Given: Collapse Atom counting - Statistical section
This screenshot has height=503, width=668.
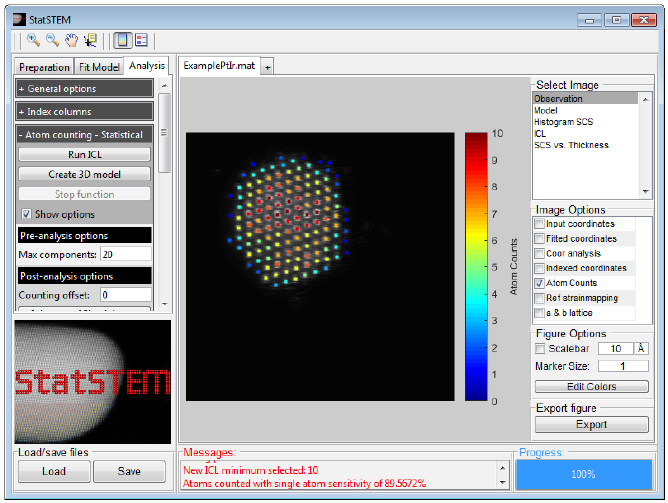Looking at the screenshot, I should click(x=84, y=135).
